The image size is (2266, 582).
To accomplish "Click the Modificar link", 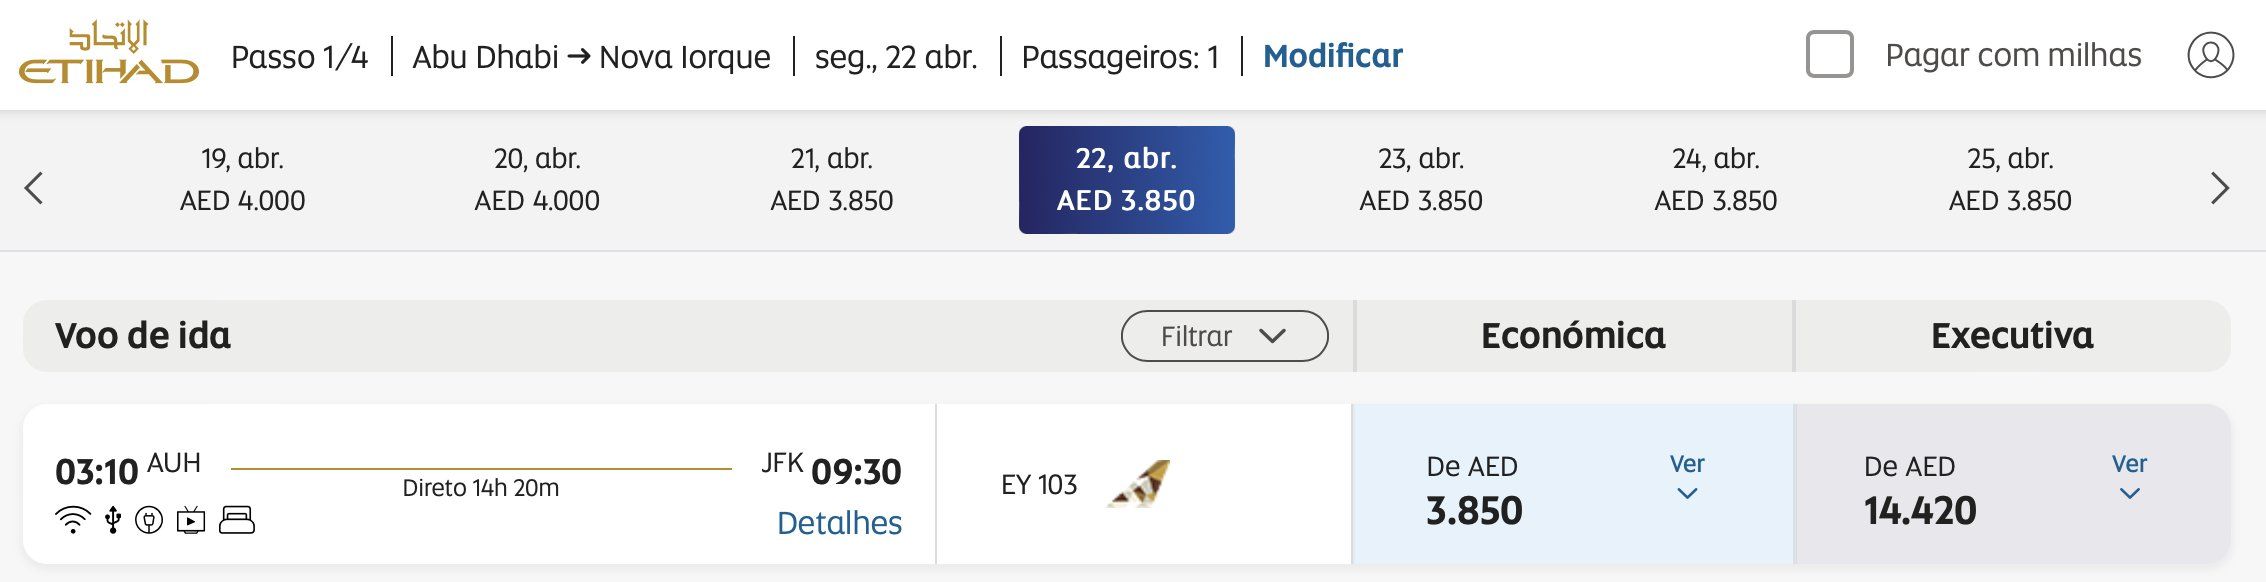I will pyautogui.click(x=1333, y=56).
